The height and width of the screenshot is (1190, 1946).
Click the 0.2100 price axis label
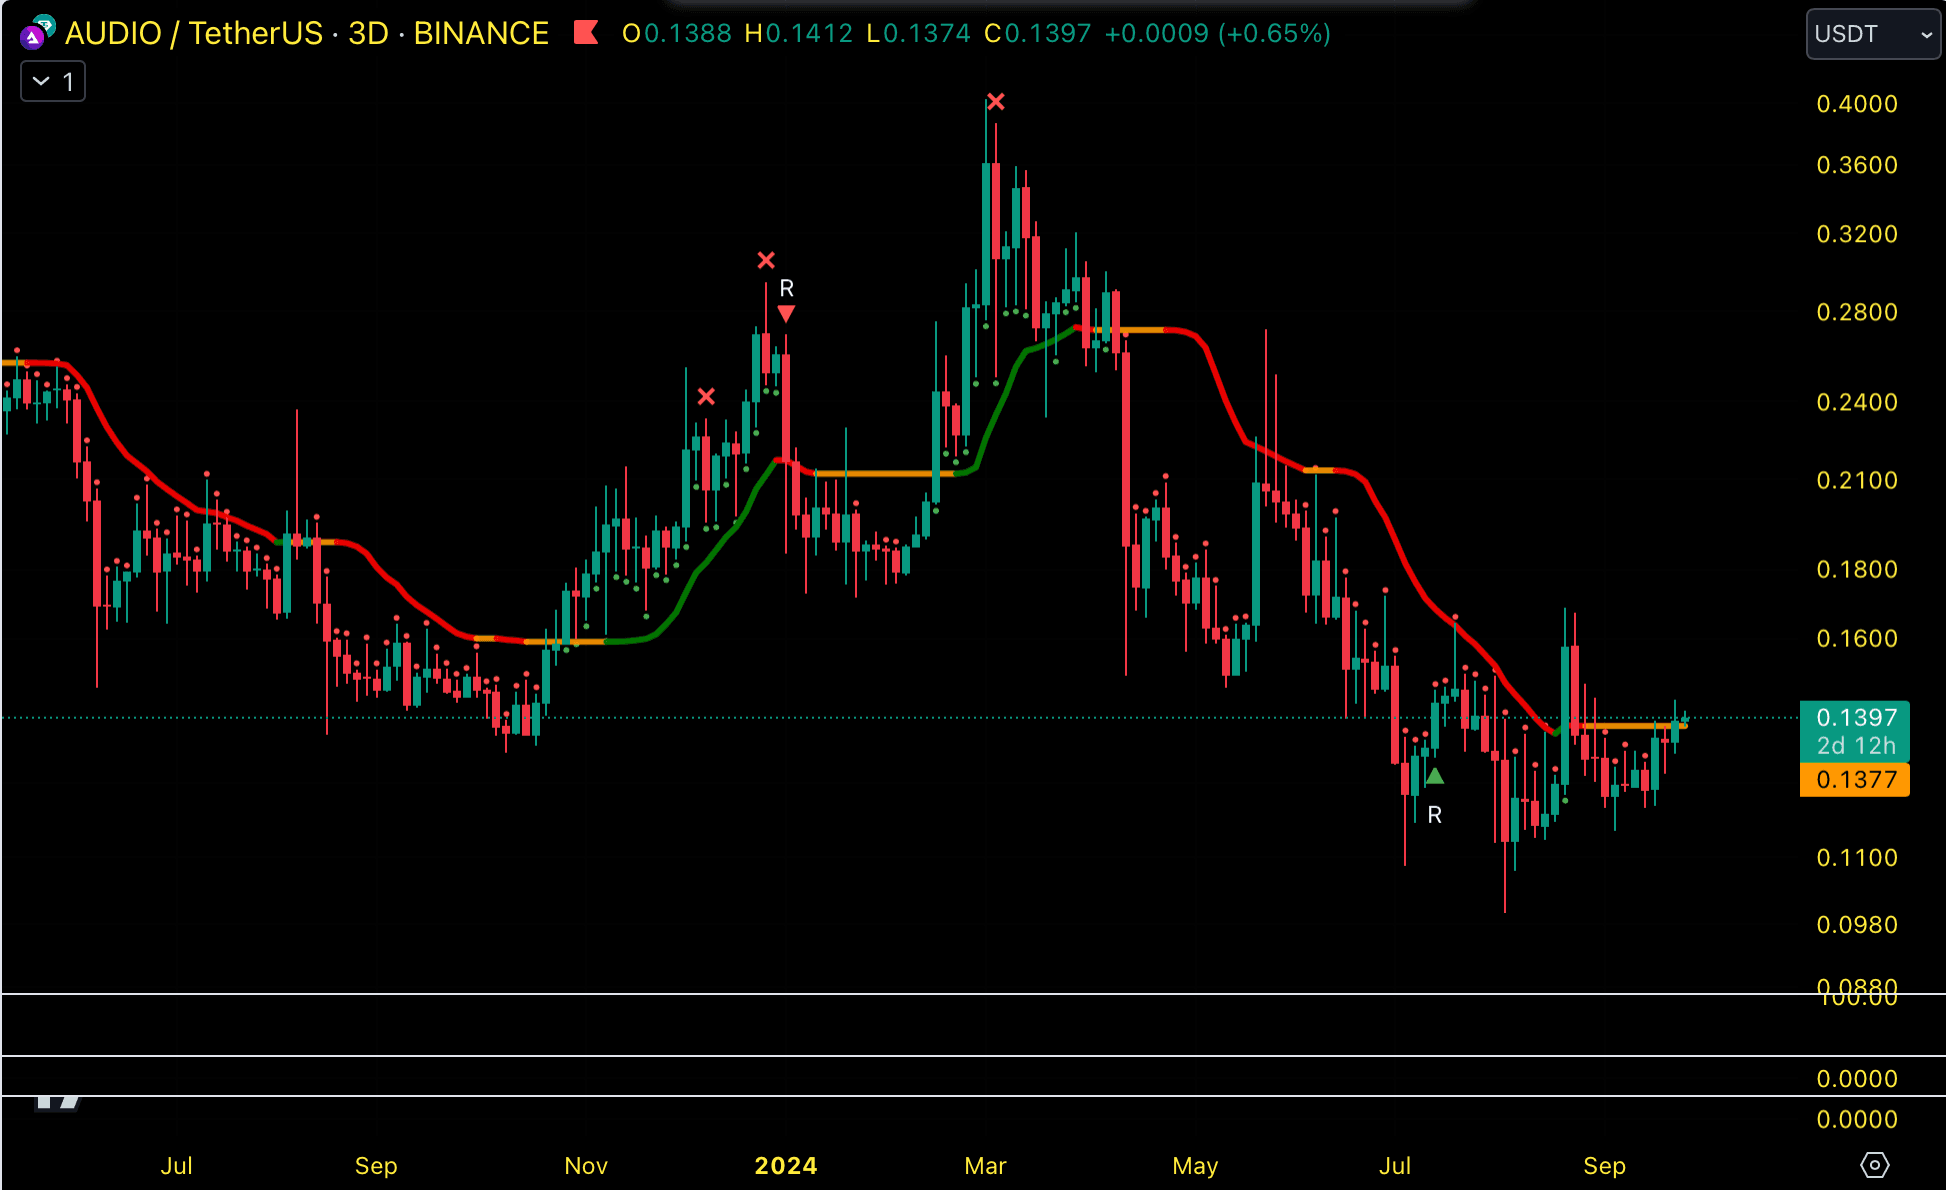point(1857,480)
